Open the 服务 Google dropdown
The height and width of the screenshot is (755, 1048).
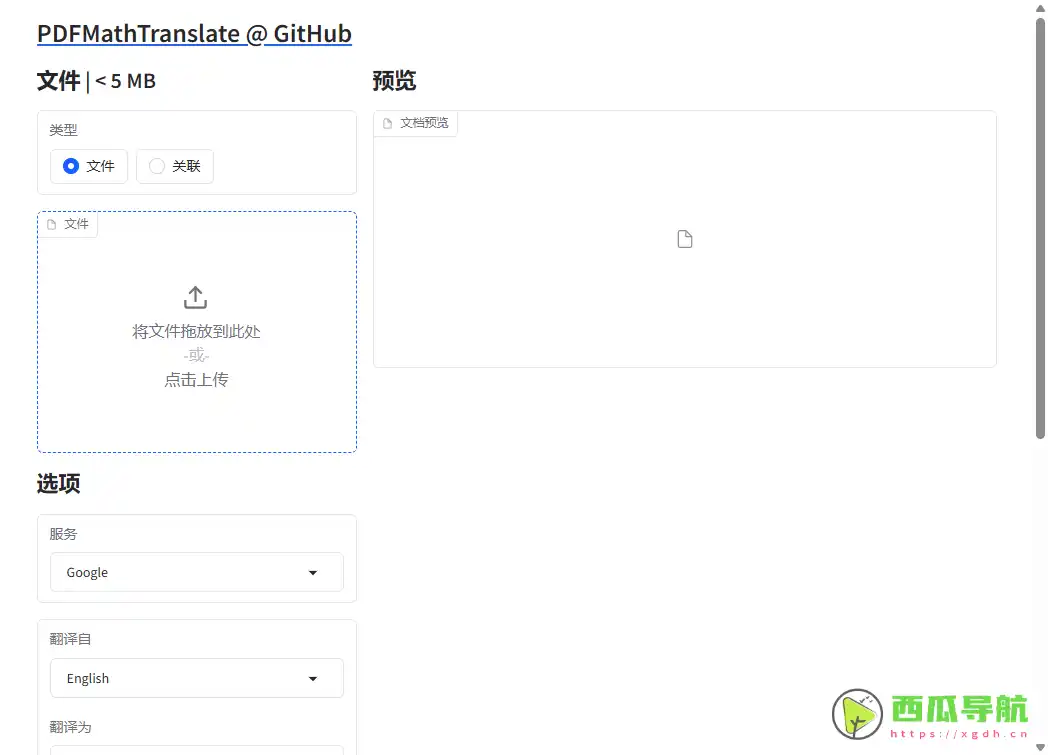click(x=196, y=572)
